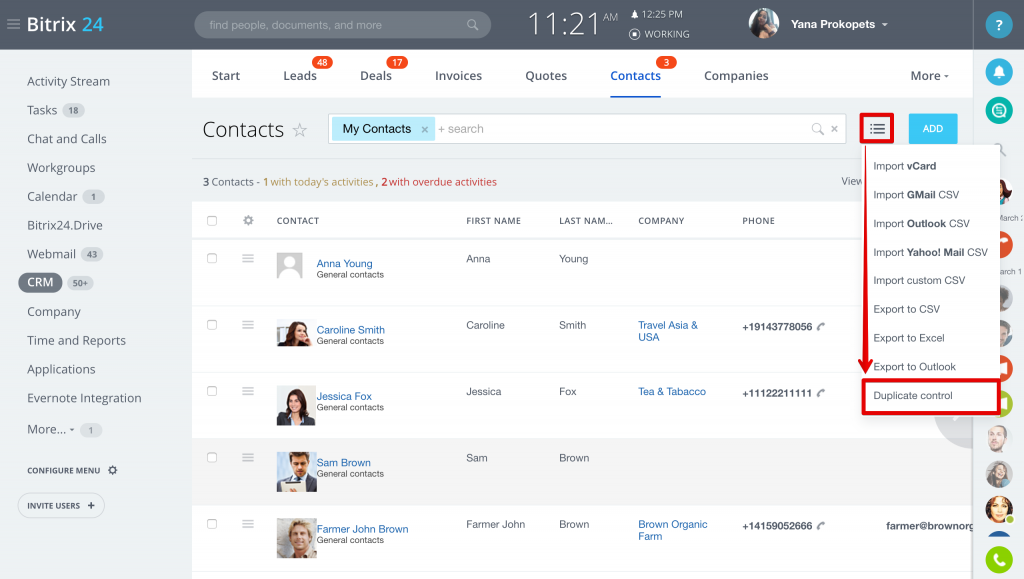Open notifications bell icon
Screen dimensions: 1024x579
tap(999, 72)
